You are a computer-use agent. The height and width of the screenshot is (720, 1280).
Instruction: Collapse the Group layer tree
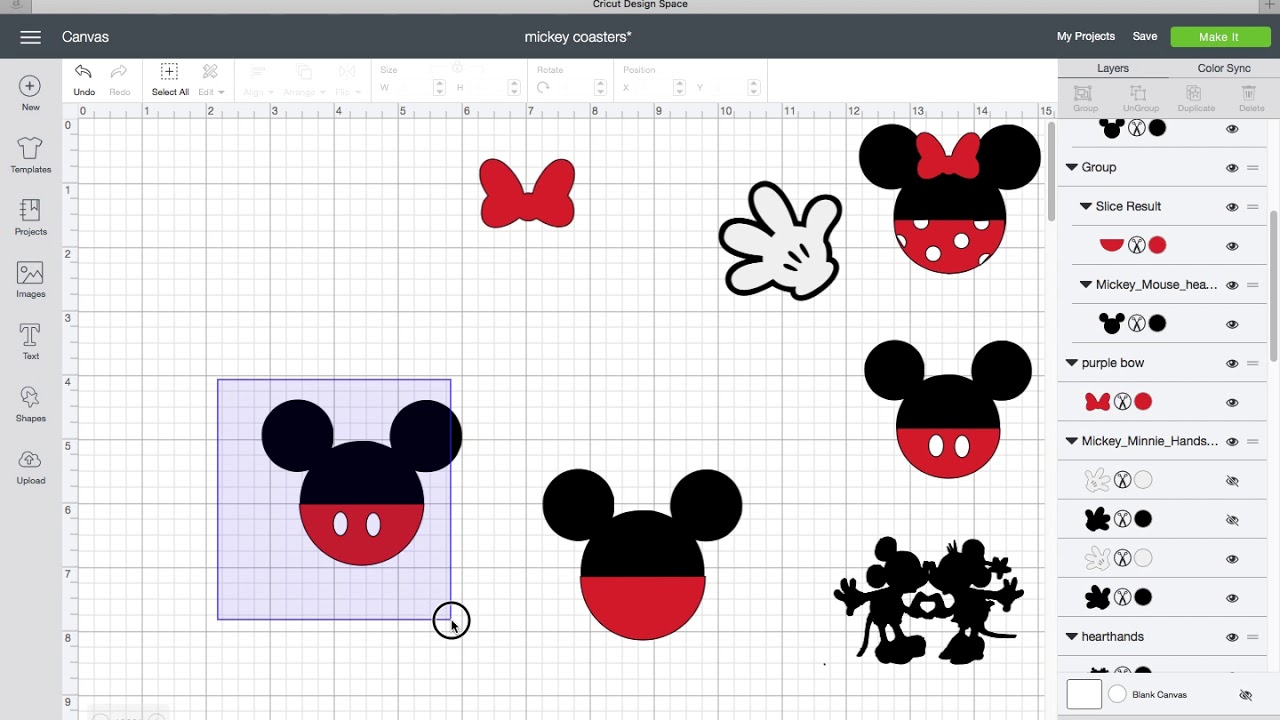(x=1071, y=168)
